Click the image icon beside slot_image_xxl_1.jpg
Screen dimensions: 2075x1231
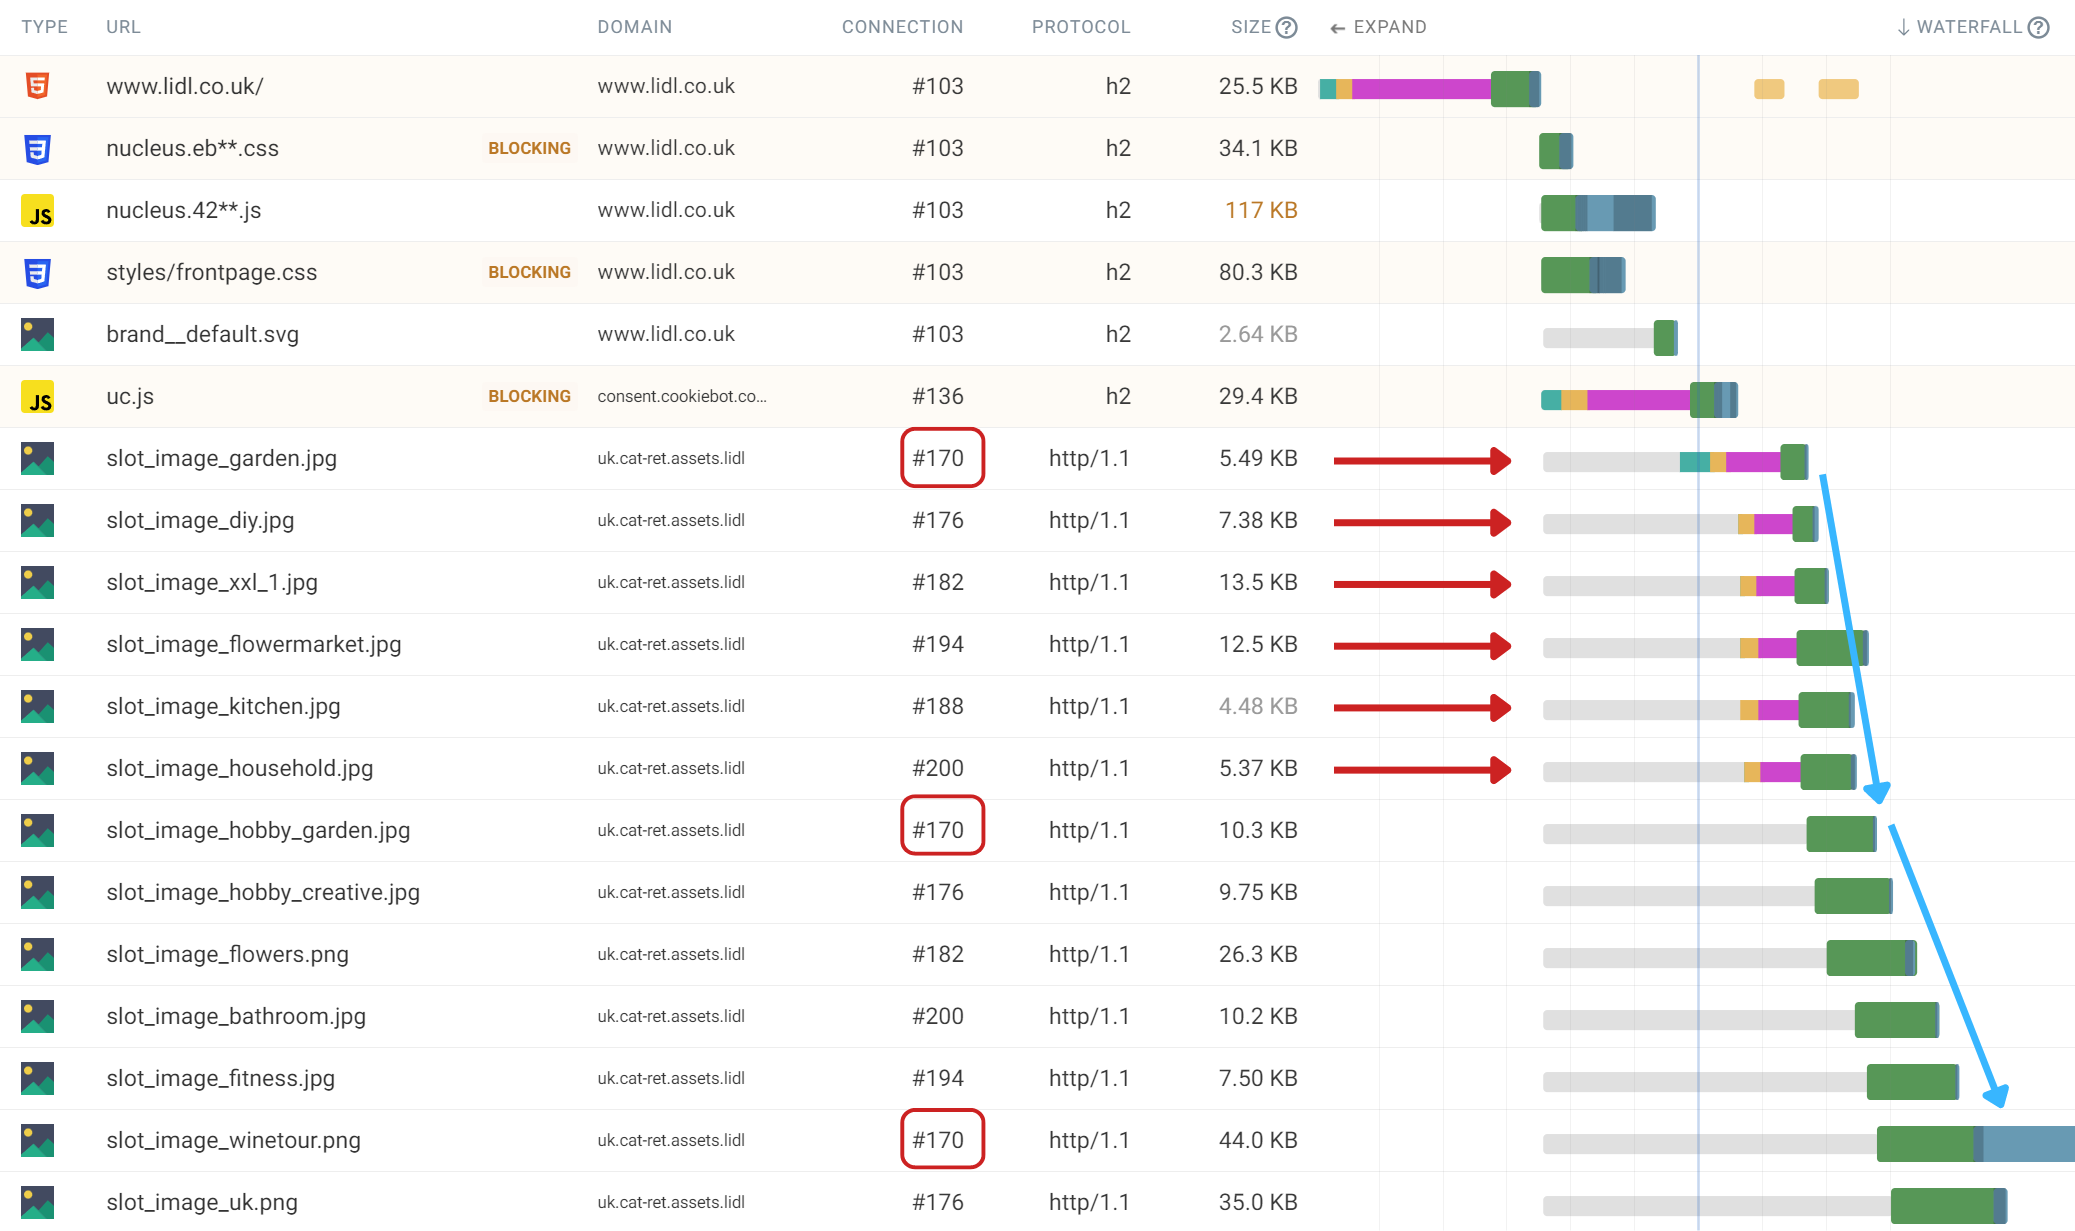[x=38, y=583]
